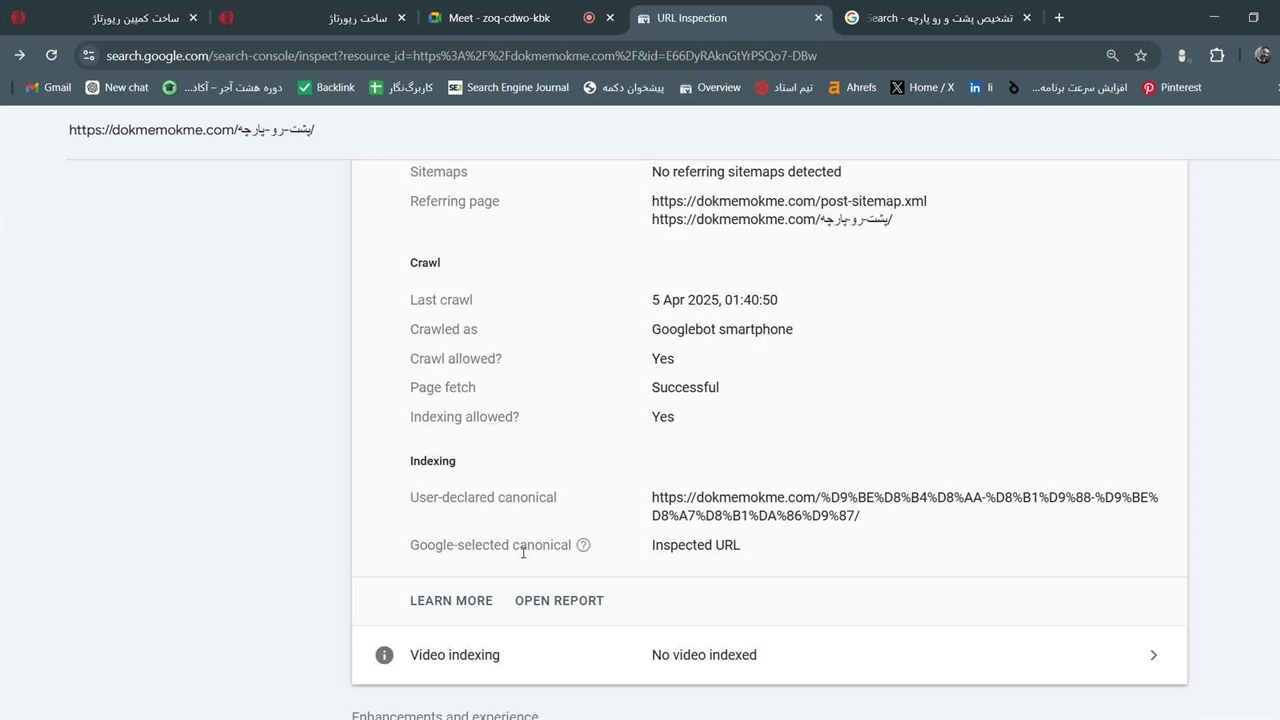1280x720 pixels.
Task: Switch to the Meet zoq-cdwo-kbk tab
Action: point(498,18)
